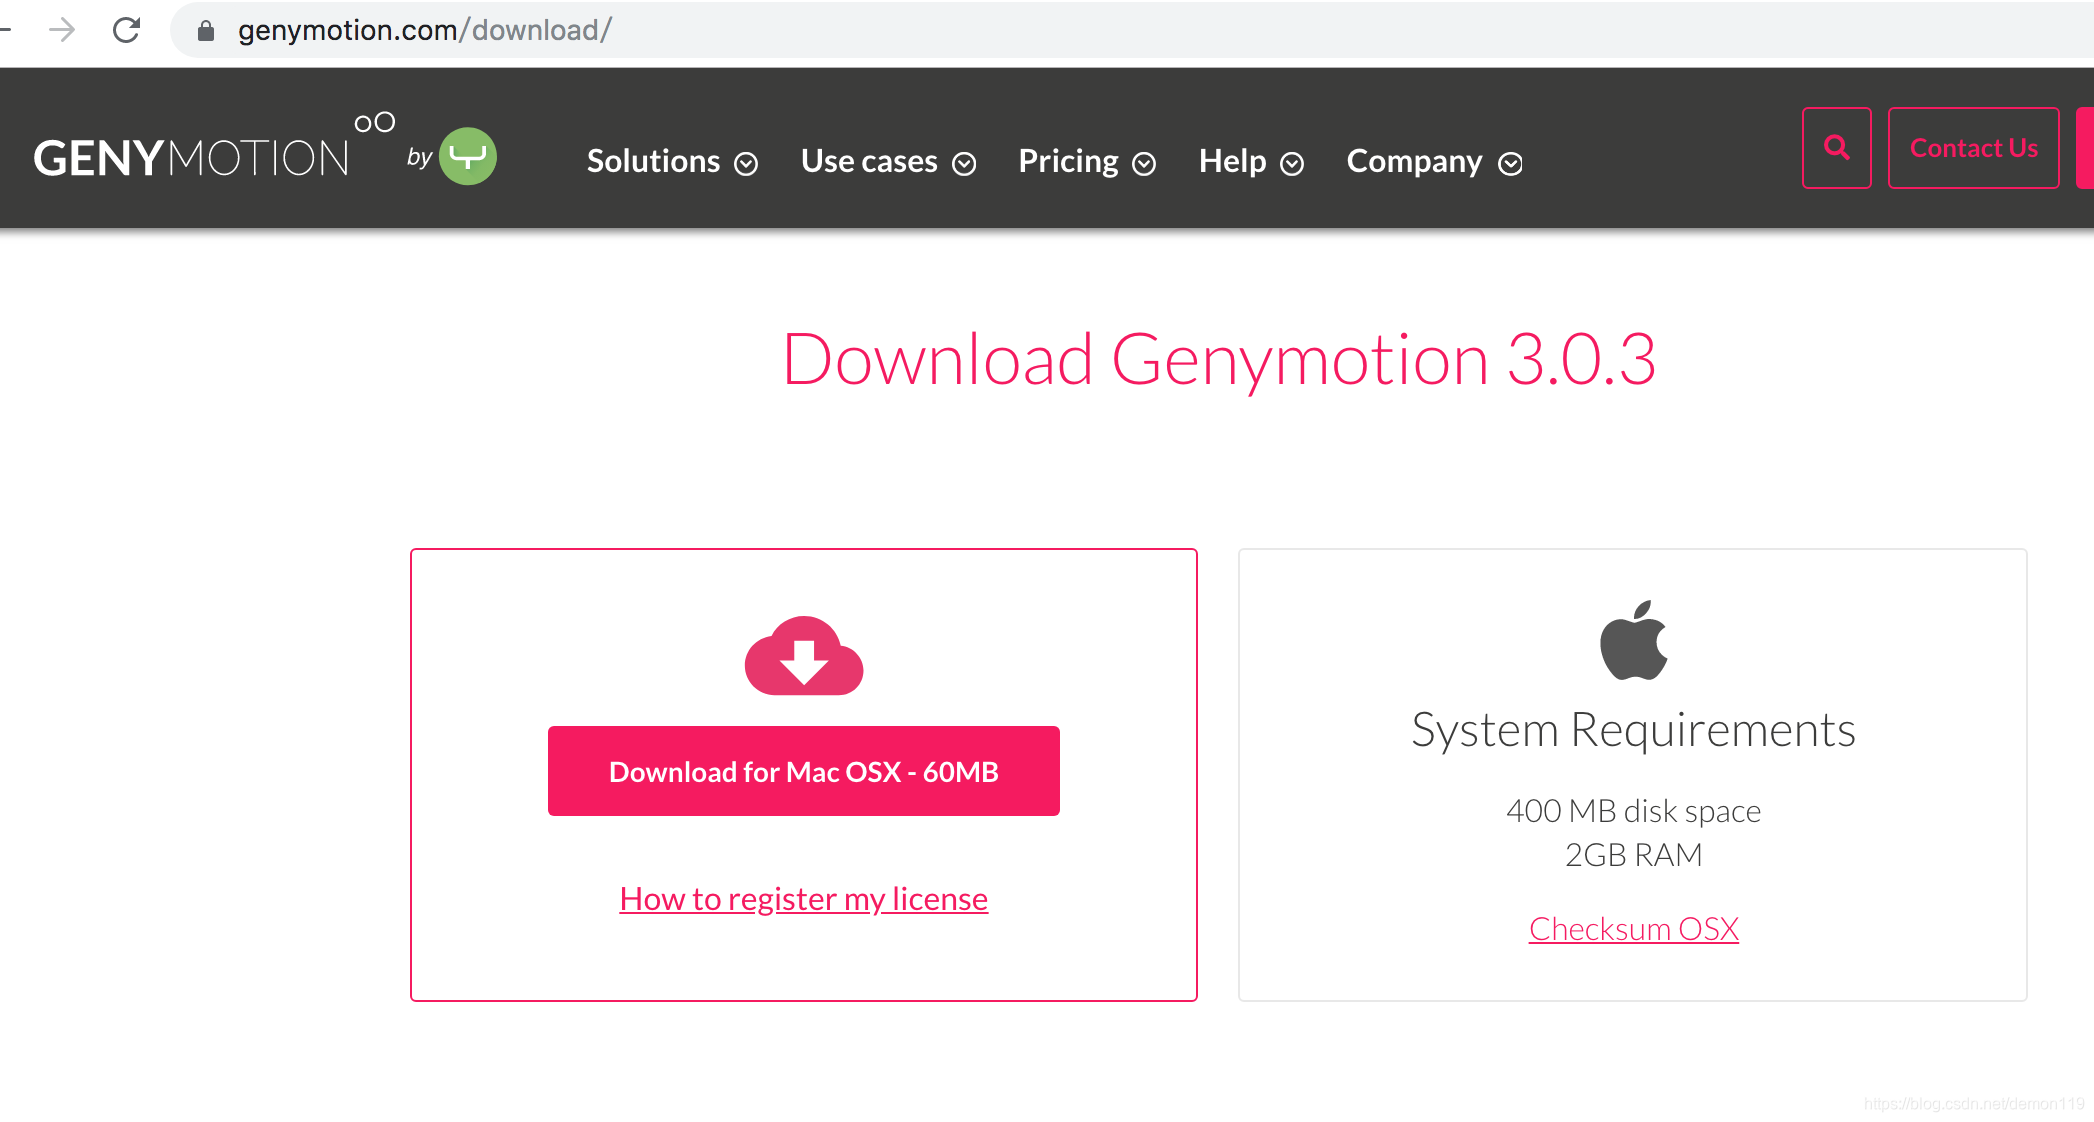Image resolution: width=2094 pixels, height=1122 pixels.
Task: Open the Checksum OSX link
Action: tap(1634, 929)
